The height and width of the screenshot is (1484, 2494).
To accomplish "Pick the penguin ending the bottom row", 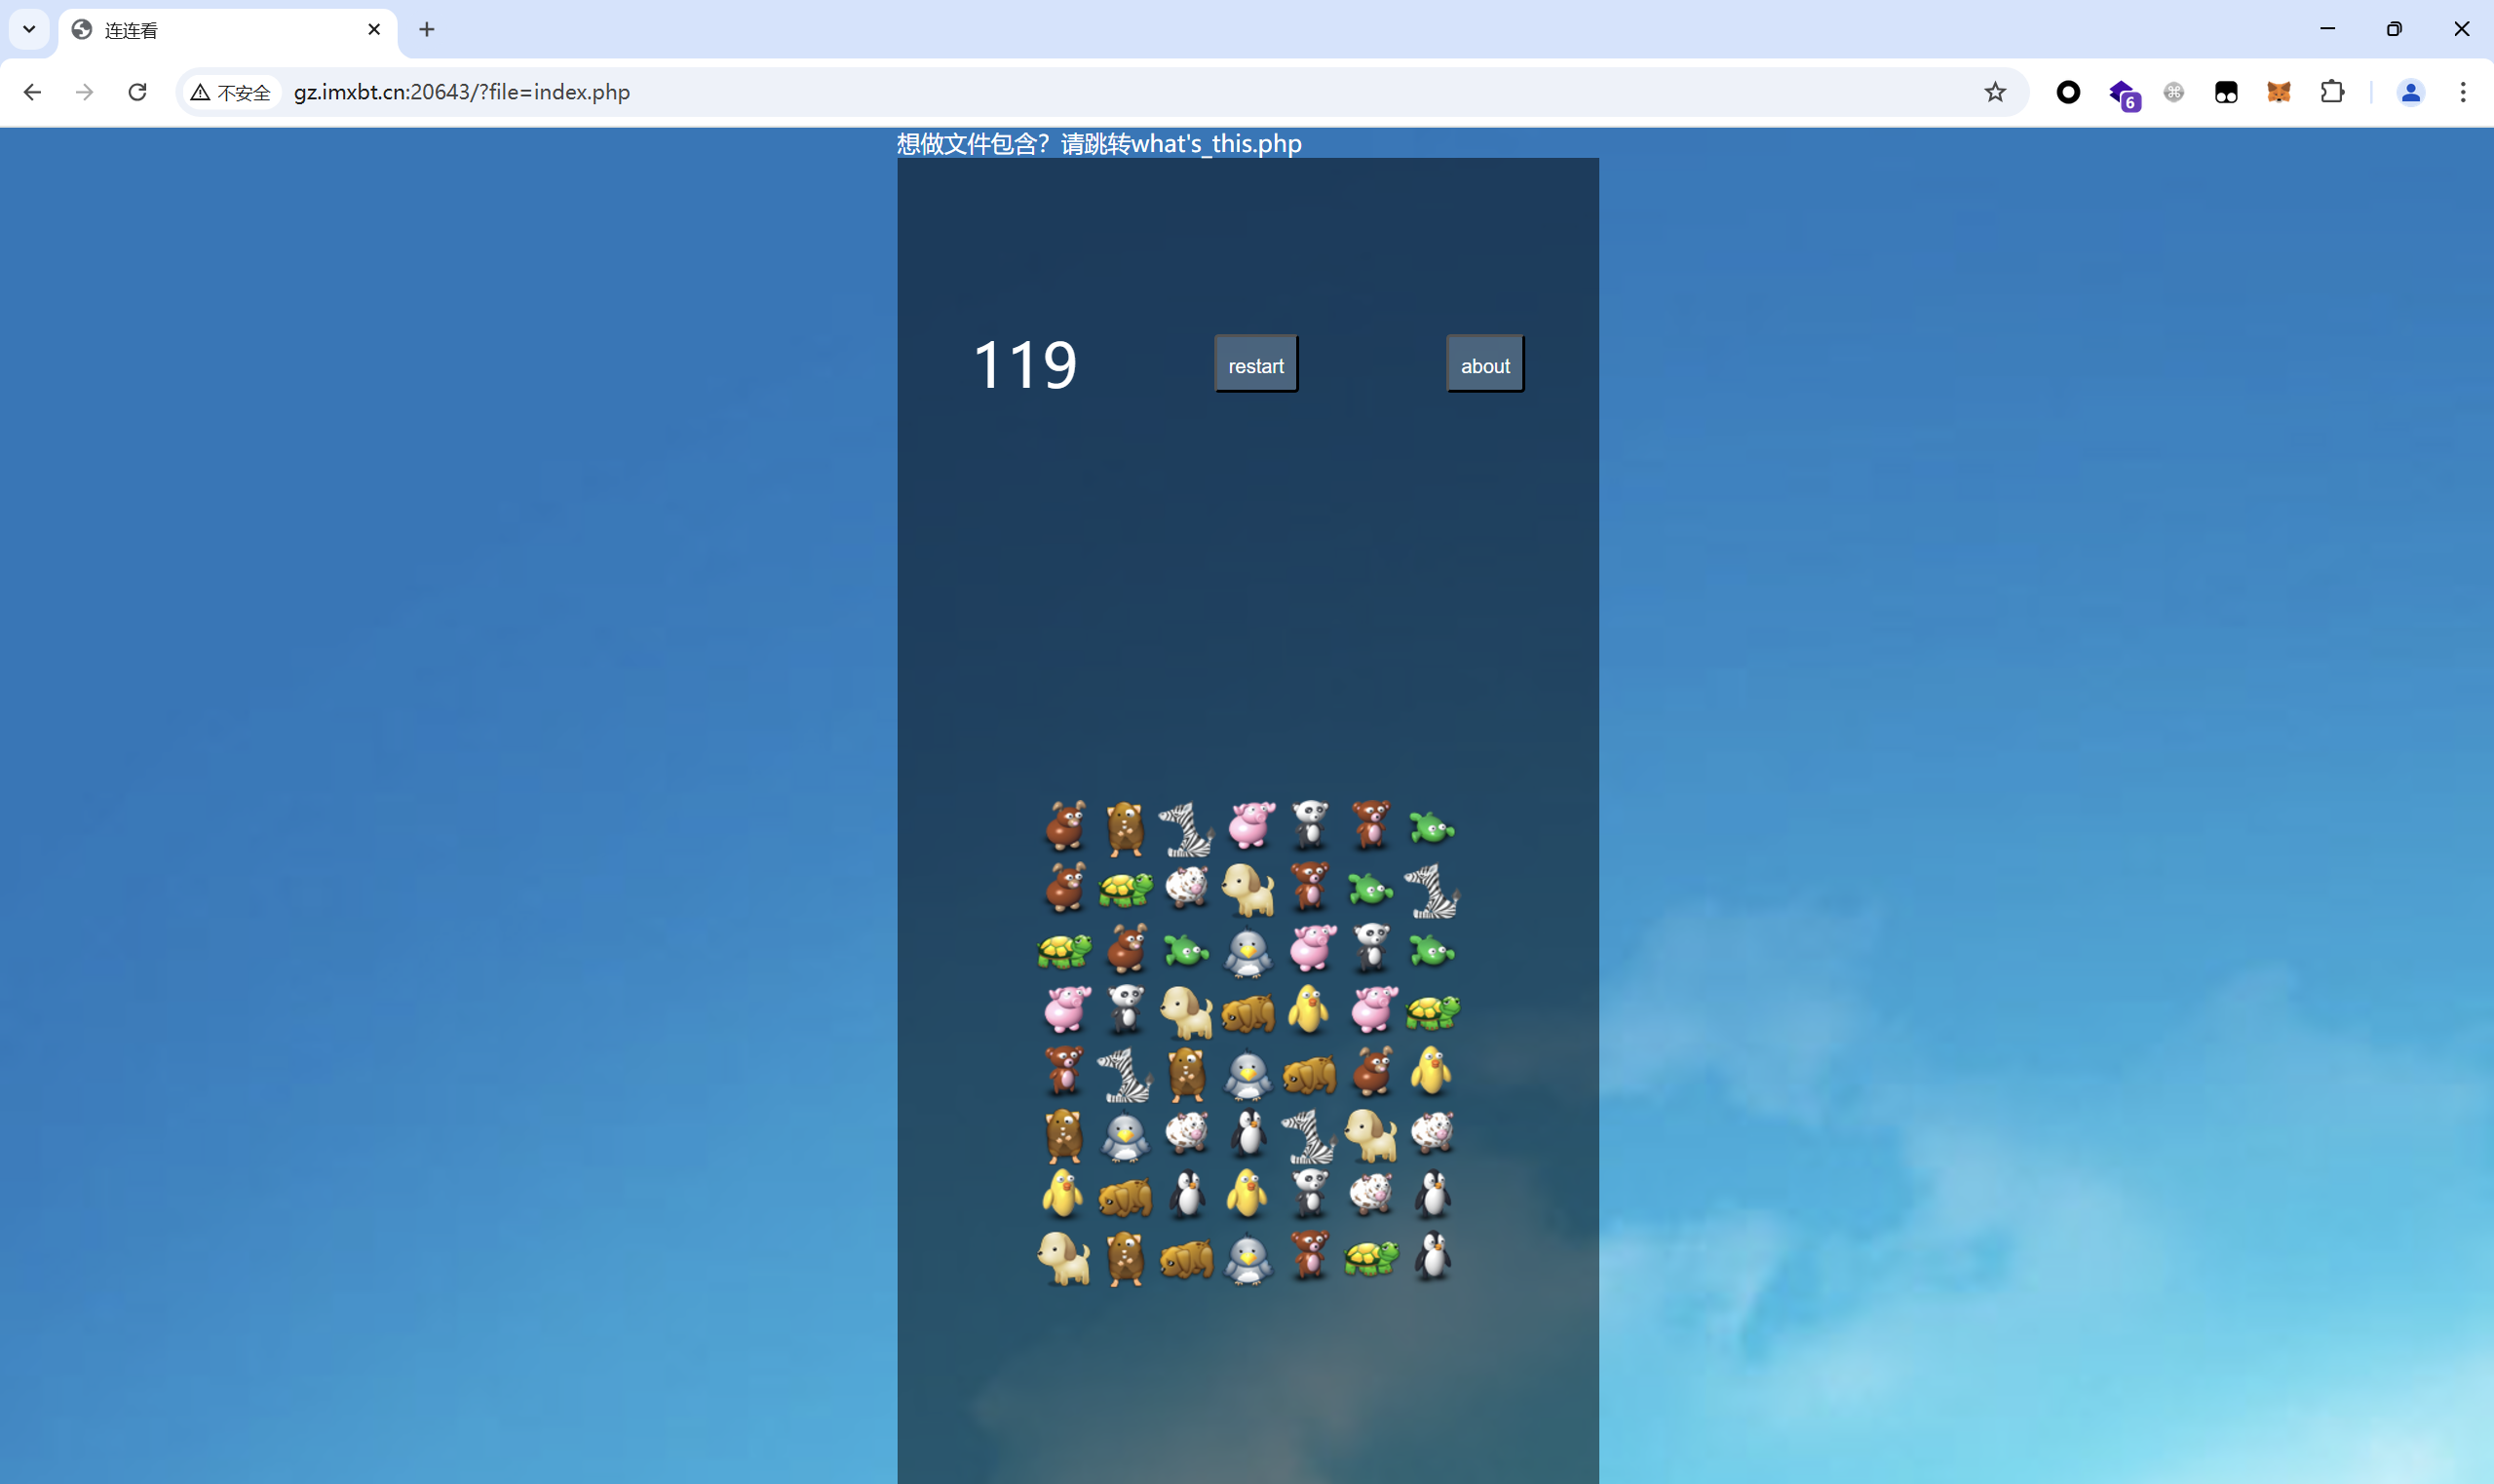I will [1432, 1257].
